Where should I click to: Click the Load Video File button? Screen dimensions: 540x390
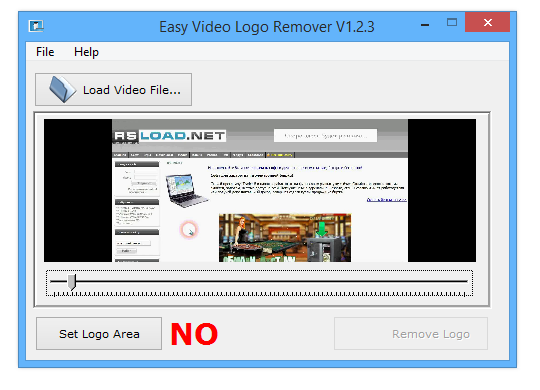pyautogui.click(x=113, y=90)
